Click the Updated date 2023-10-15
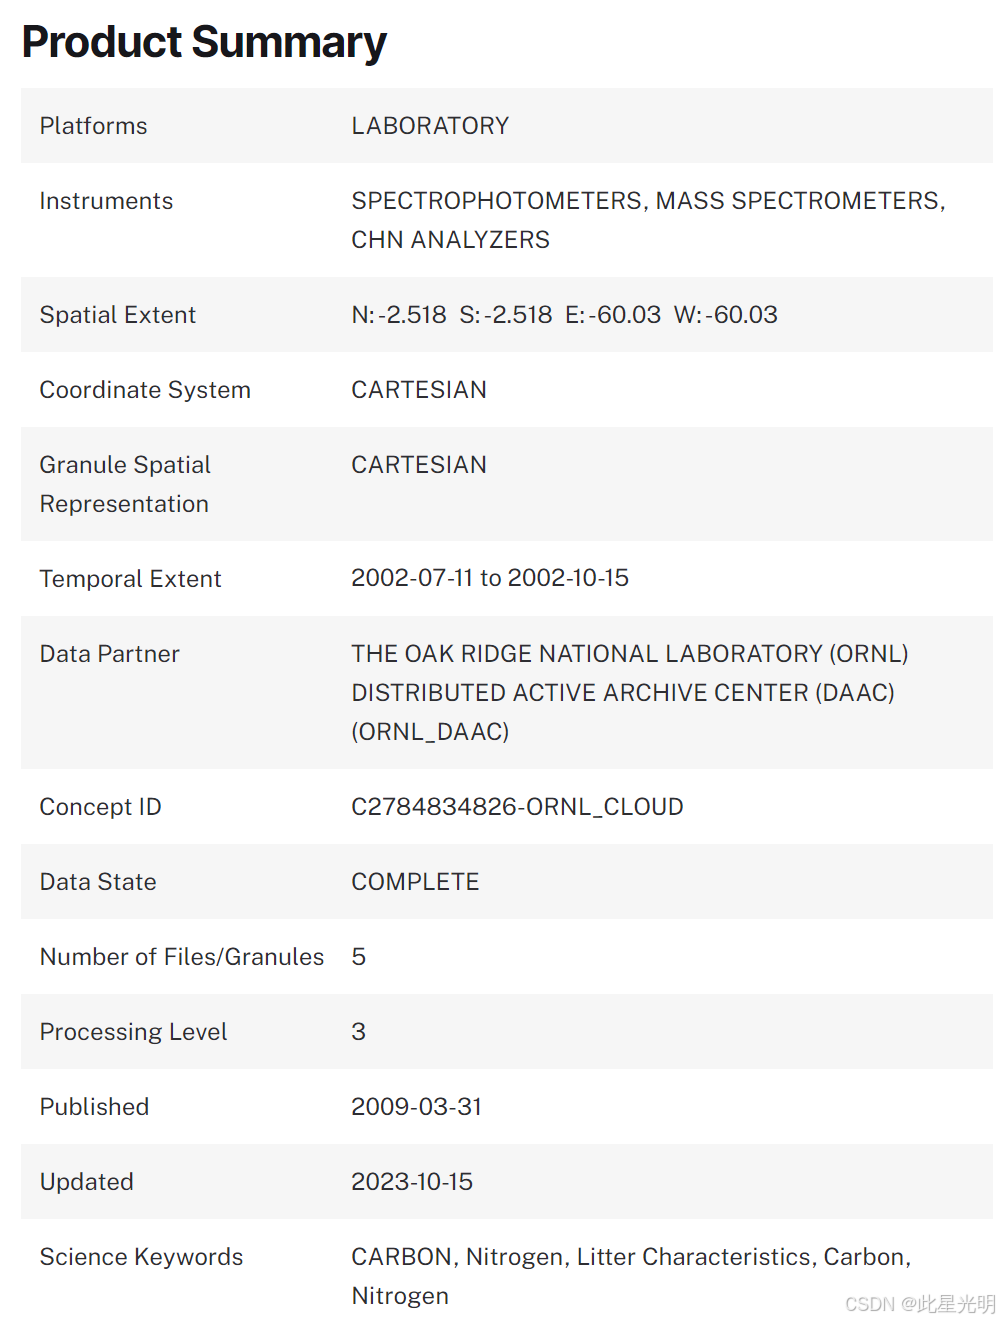Image resolution: width=1000 pixels, height=1322 pixels. pyautogui.click(x=412, y=1182)
